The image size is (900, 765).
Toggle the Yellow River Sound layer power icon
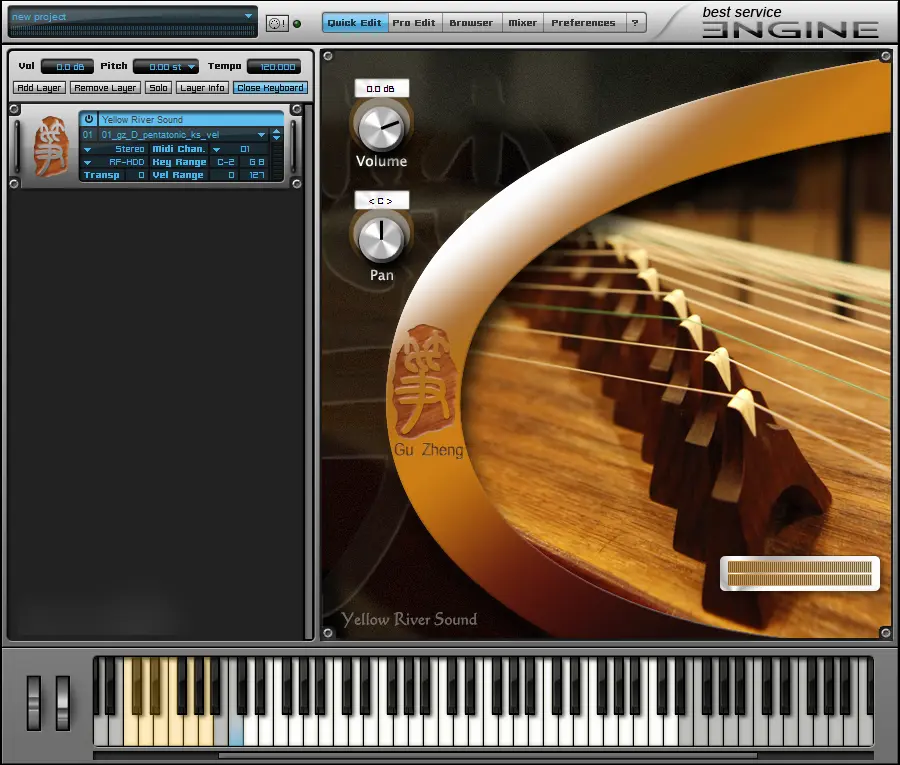88,119
